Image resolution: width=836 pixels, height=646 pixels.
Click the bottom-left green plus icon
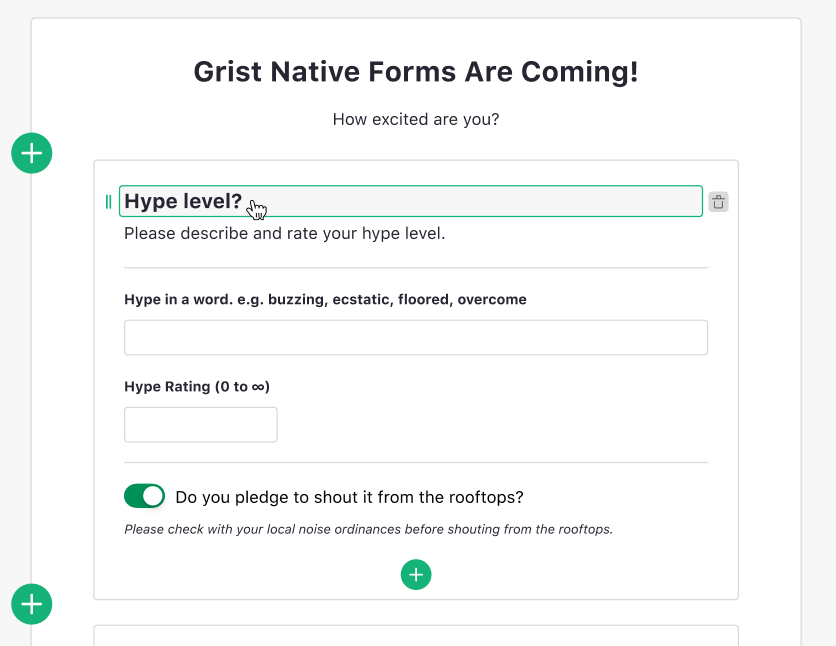click(x=31, y=604)
